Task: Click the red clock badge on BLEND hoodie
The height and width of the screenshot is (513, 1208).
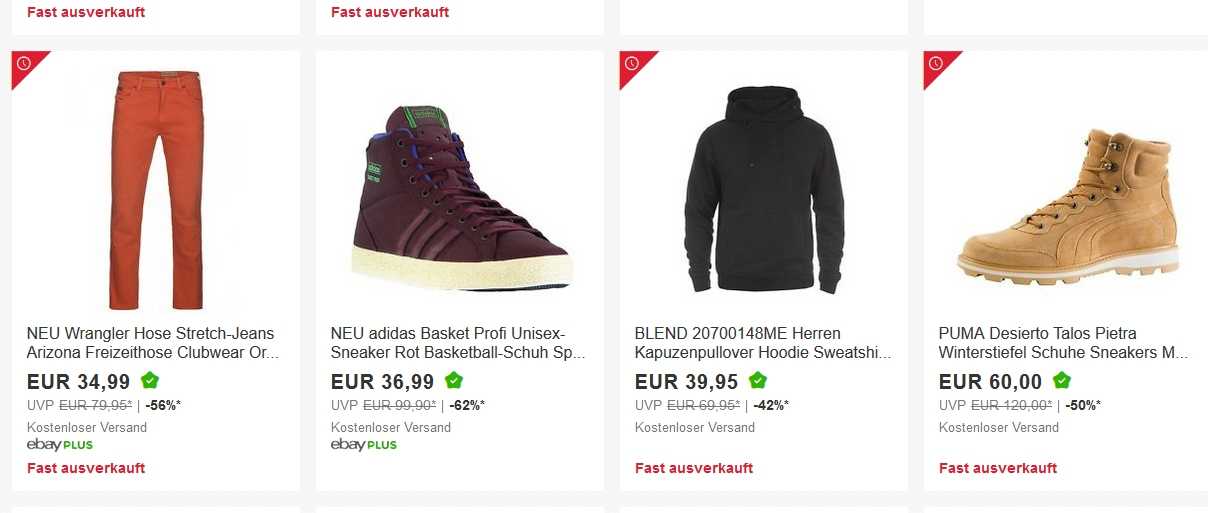Action: [632, 64]
